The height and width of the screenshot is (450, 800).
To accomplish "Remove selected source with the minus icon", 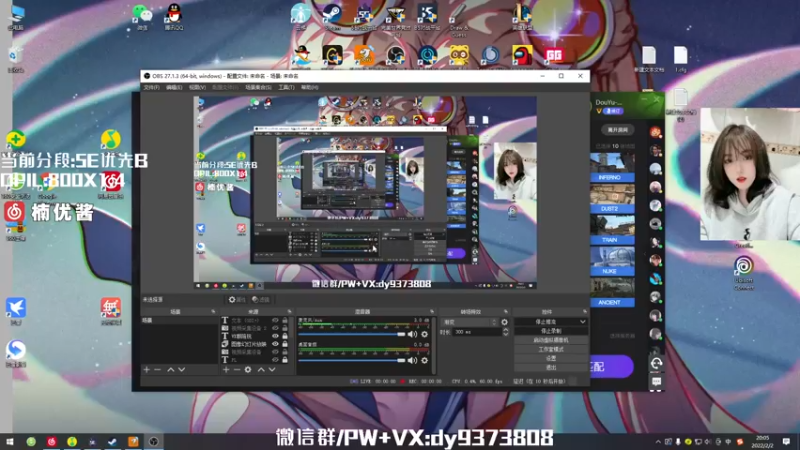I will 237,369.
